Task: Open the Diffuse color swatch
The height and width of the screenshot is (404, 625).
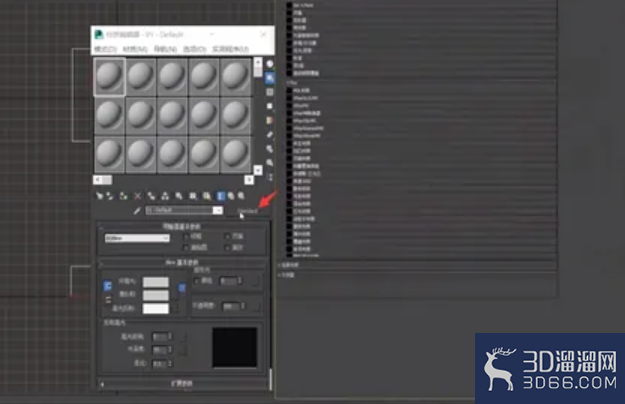Action: (x=156, y=295)
